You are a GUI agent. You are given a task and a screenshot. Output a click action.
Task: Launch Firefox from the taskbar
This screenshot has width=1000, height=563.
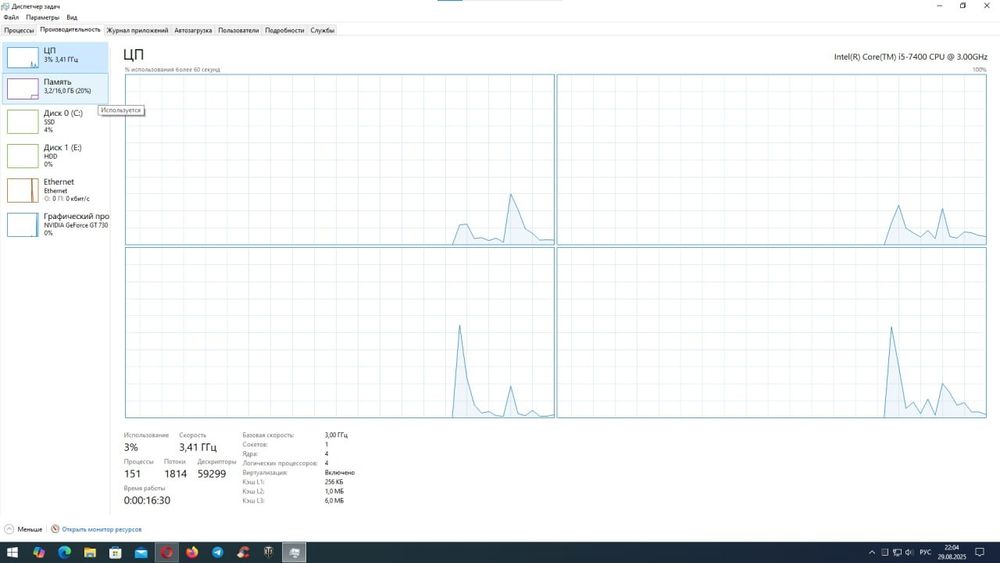tap(192, 552)
